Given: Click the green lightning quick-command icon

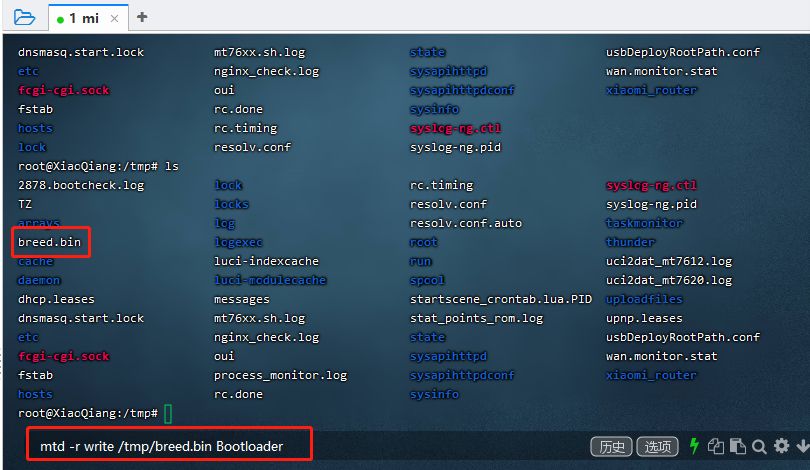Looking at the screenshot, I should [694, 446].
